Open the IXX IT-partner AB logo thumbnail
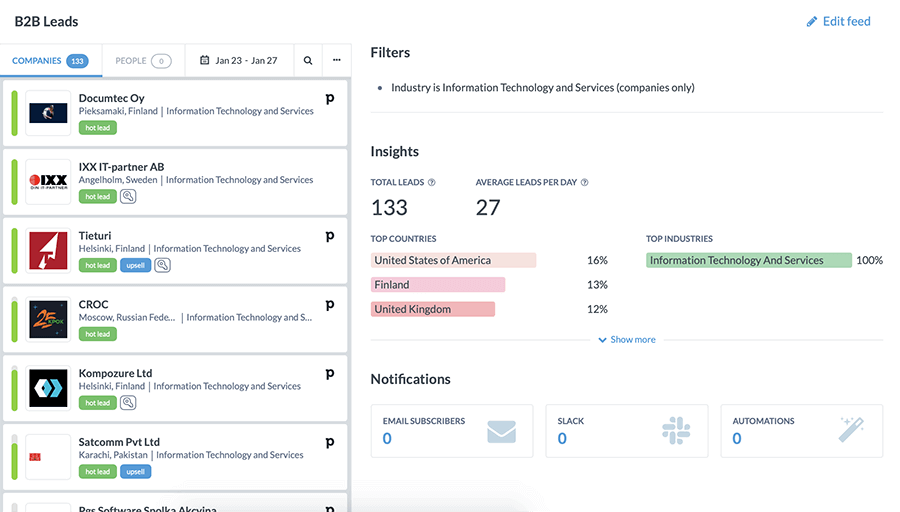The width and height of the screenshot is (900, 512). [x=48, y=182]
